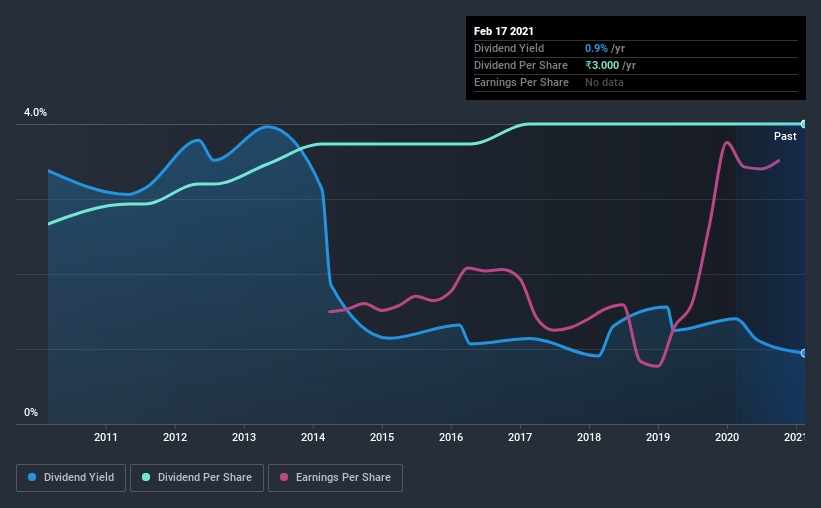Click the 'Earnings Per Share' row label in tooltip
Screen dimensions: 821x508
click(x=521, y=82)
